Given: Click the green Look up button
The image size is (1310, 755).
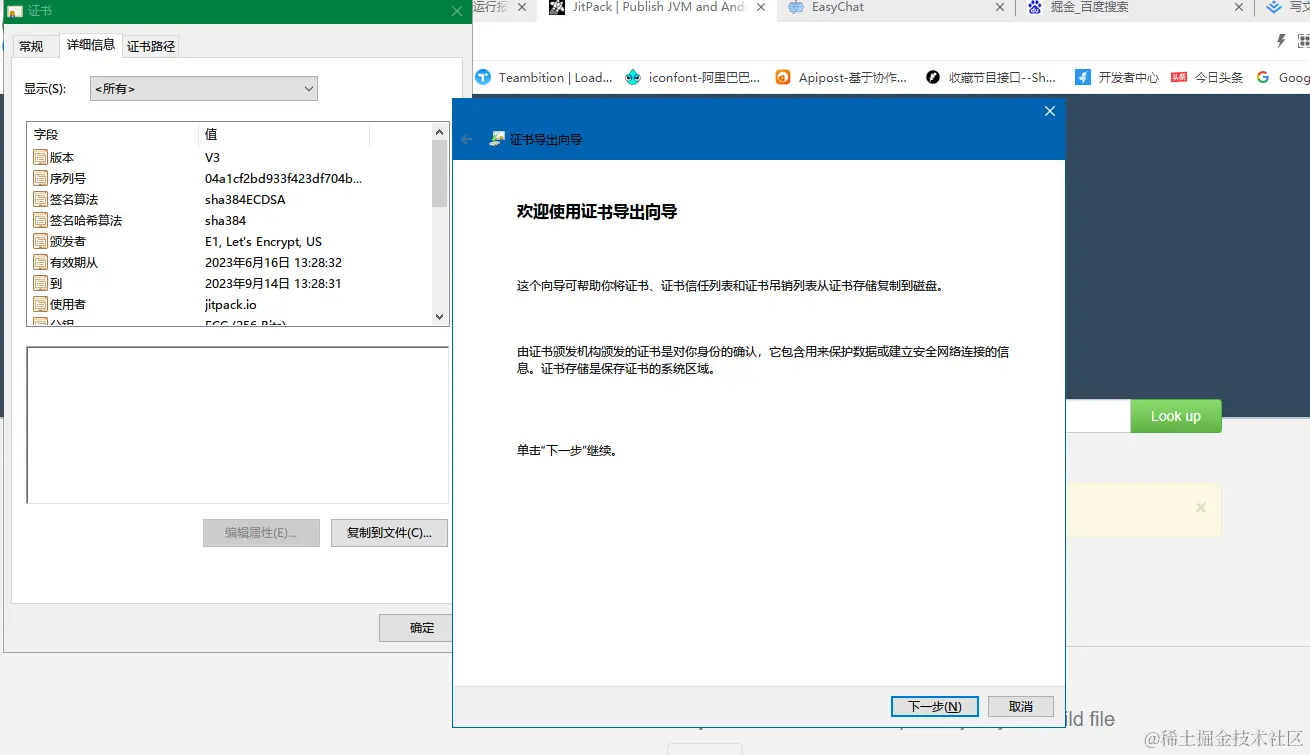Looking at the screenshot, I should click(1176, 415).
